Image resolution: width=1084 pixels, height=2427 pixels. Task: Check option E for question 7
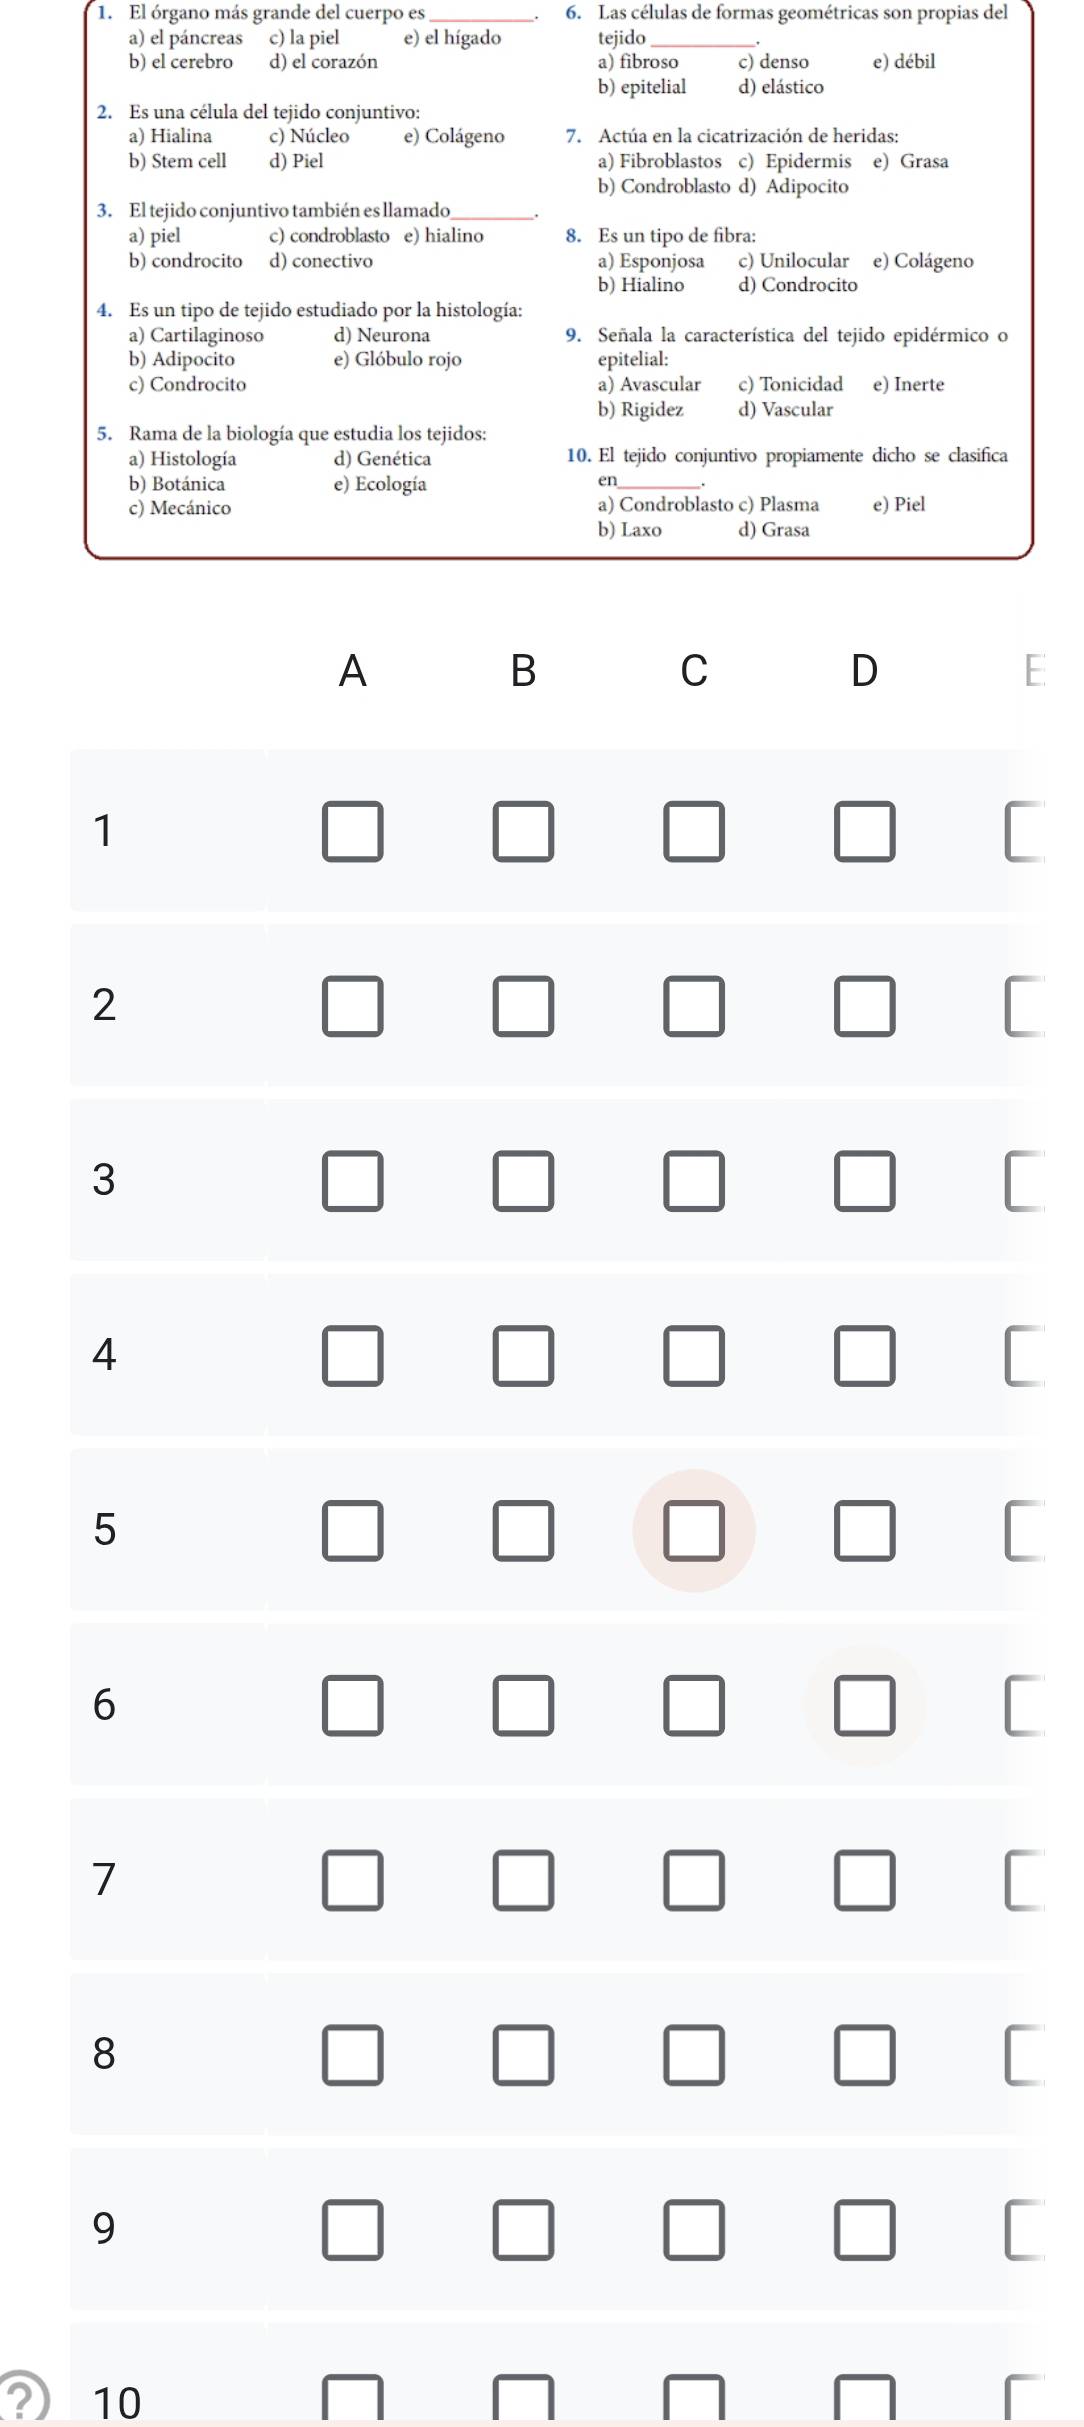coord(1026,1880)
